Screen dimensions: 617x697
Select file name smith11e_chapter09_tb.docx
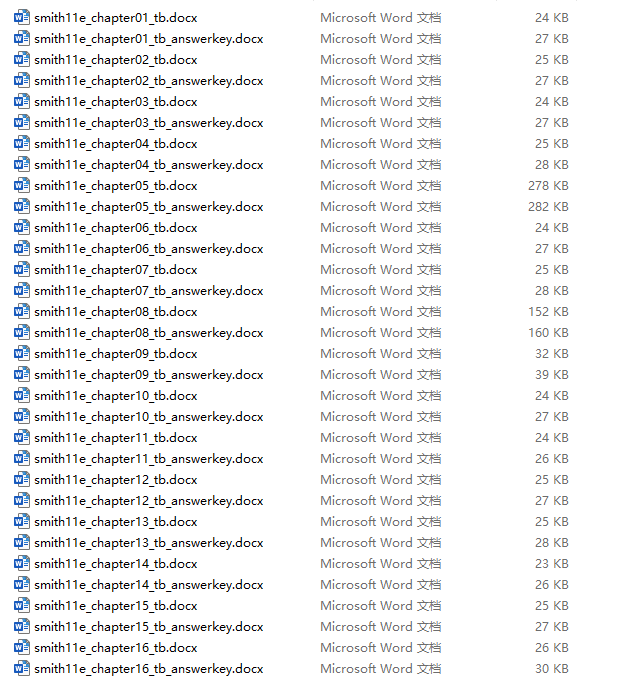click(x=116, y=354)
